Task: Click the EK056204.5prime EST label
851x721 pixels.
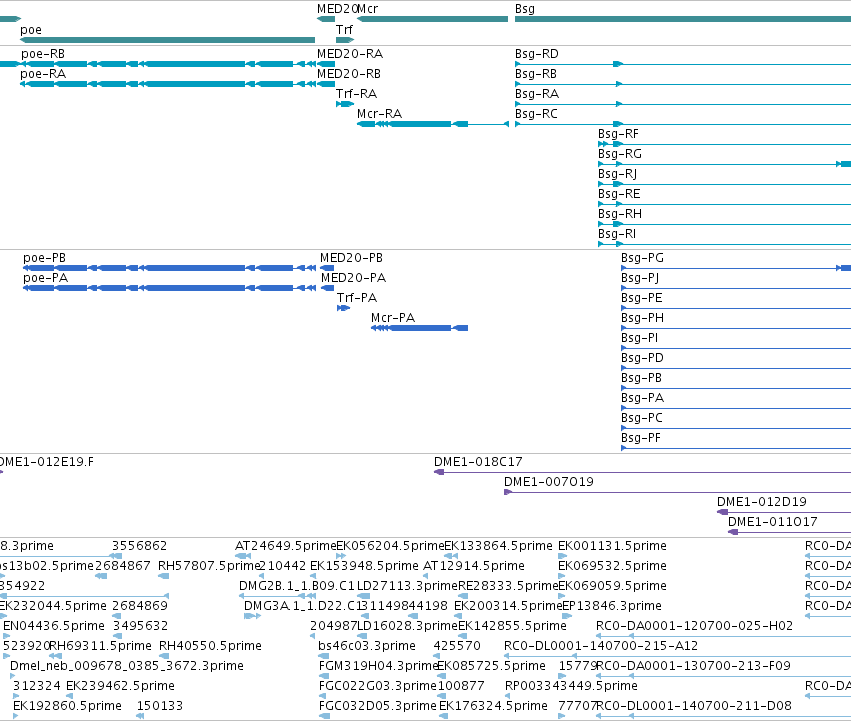Action: (x=390, y=546)
